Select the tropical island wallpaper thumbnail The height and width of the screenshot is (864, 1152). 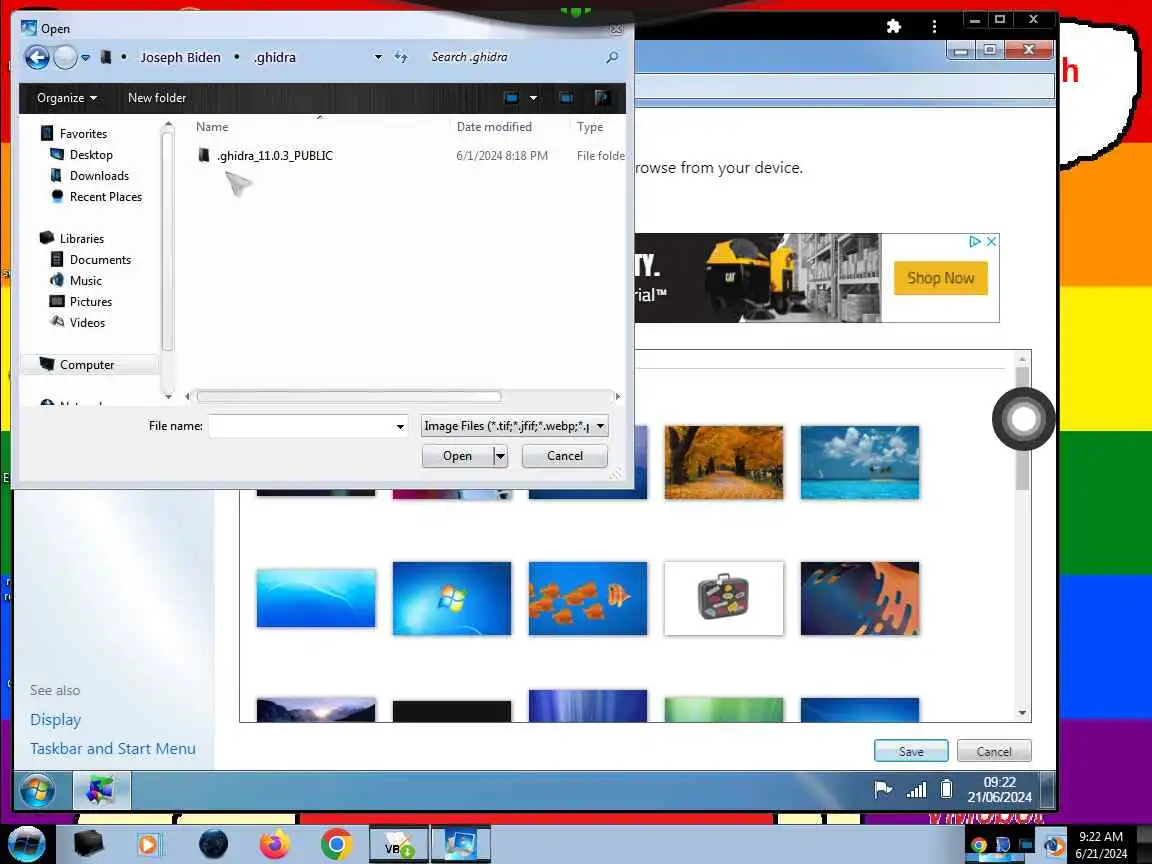[860, 462]
